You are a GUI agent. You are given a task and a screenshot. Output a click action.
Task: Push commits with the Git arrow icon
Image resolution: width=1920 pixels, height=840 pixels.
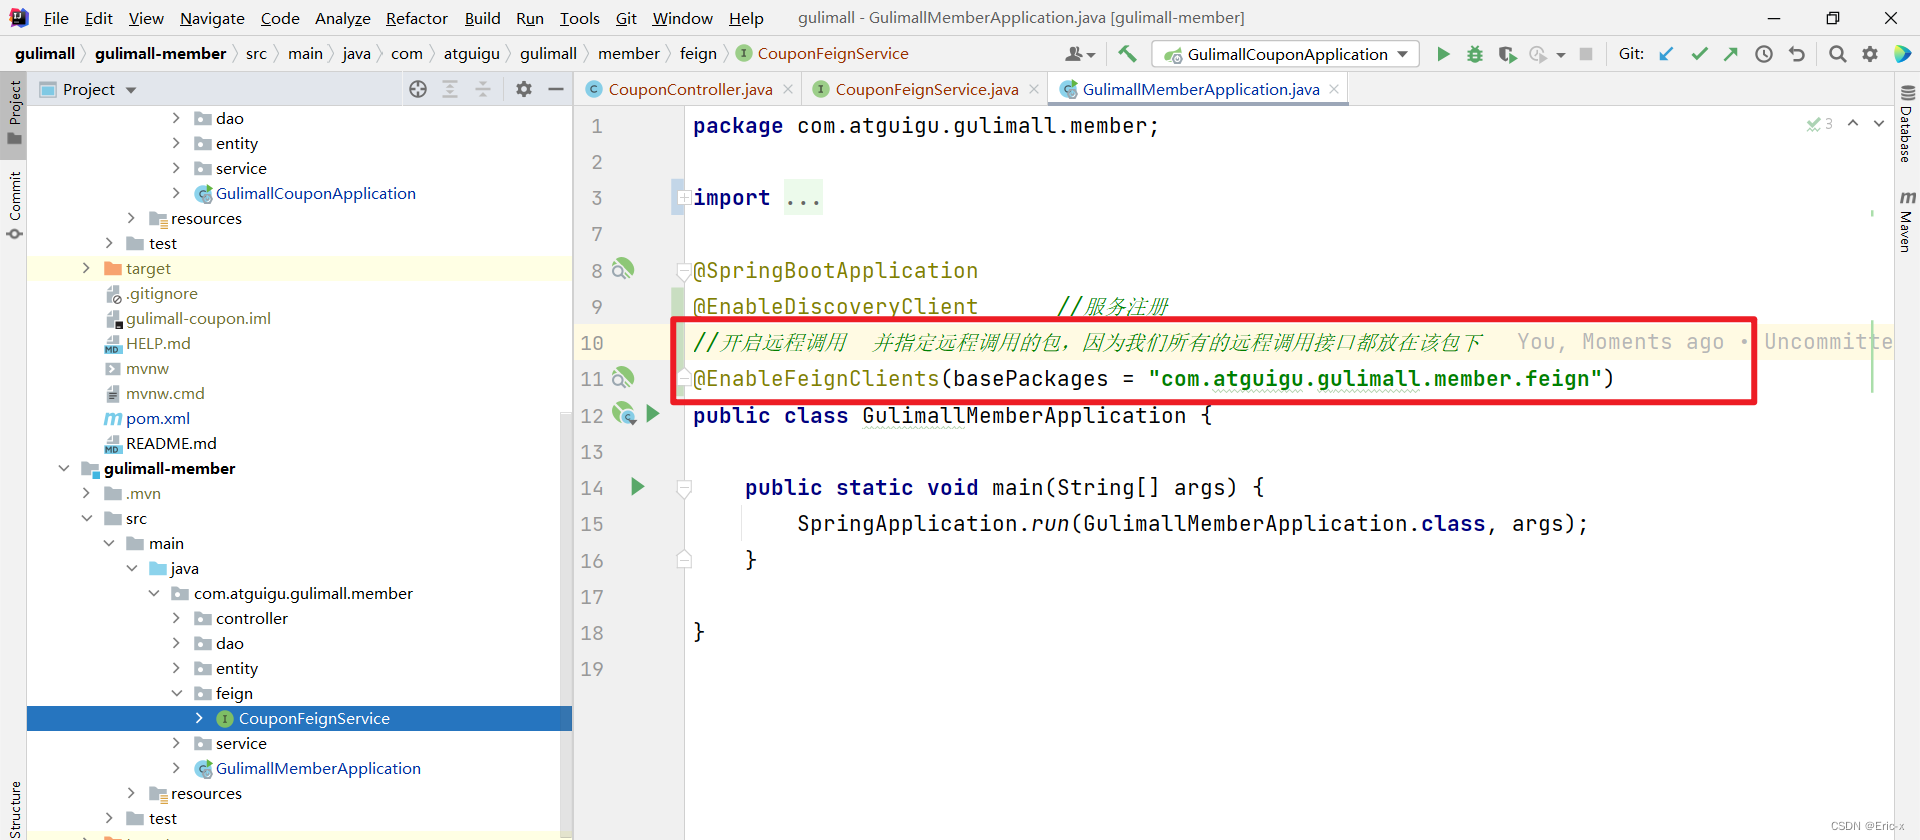pos(1731,54)
